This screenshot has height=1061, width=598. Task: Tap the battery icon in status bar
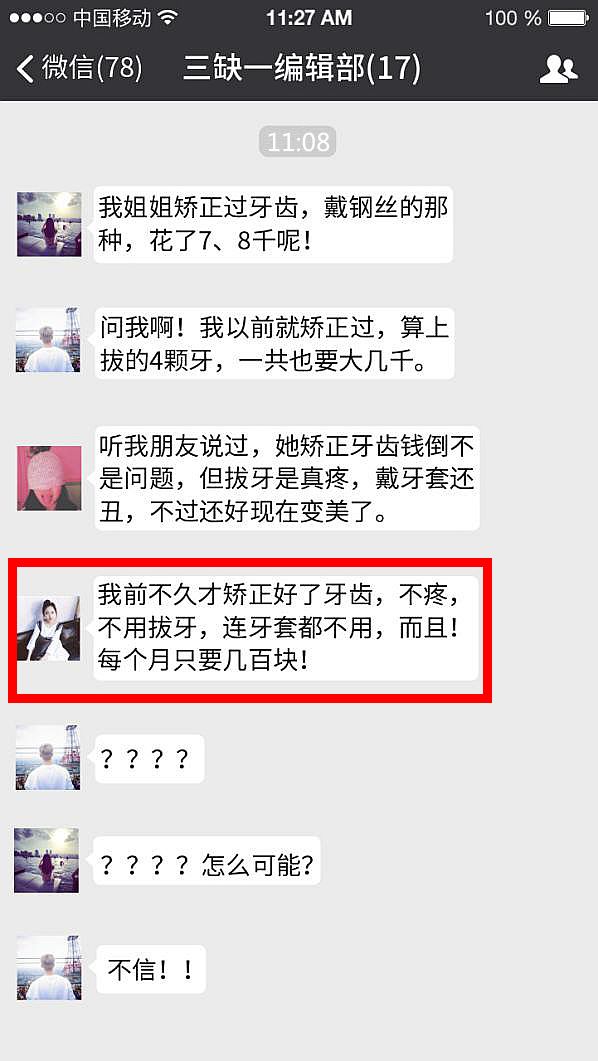568,18
